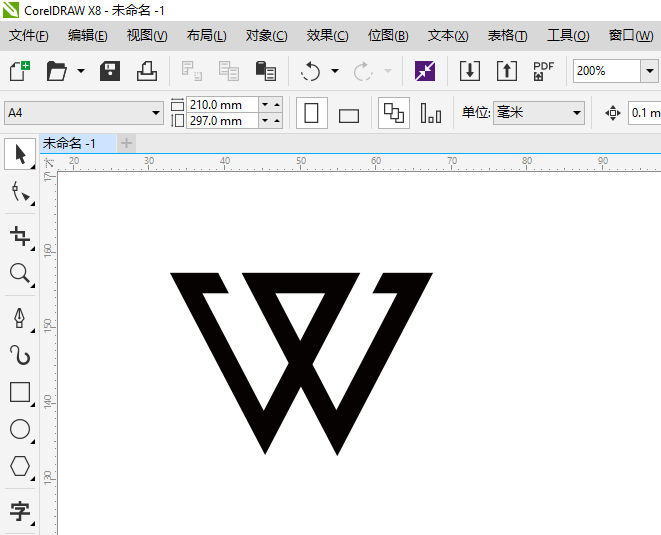Create a new document
This screenshot has height=535, width=661.
pyautogui.click(x=19, y=71)
